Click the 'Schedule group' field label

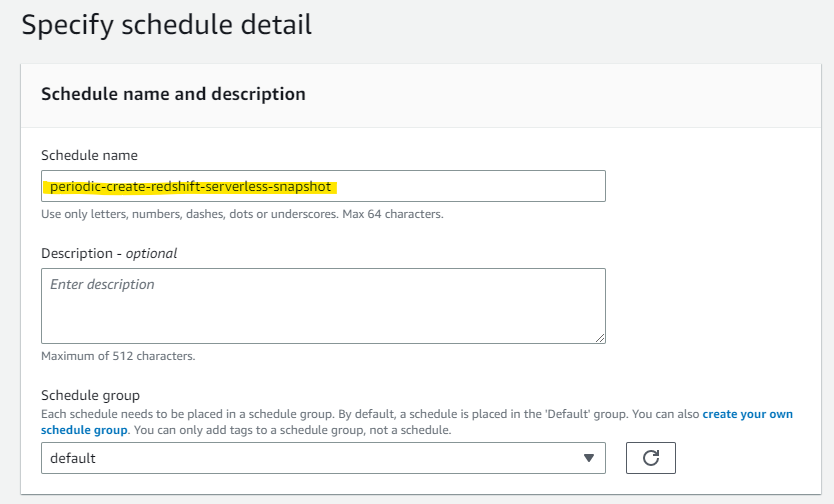90,395
